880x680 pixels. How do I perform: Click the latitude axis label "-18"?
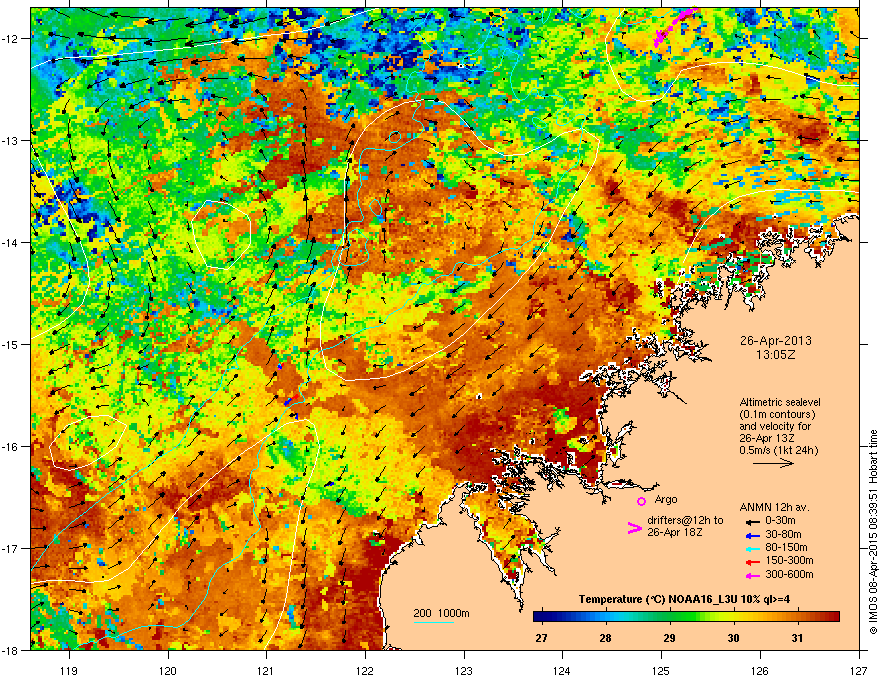click(10, 650)
